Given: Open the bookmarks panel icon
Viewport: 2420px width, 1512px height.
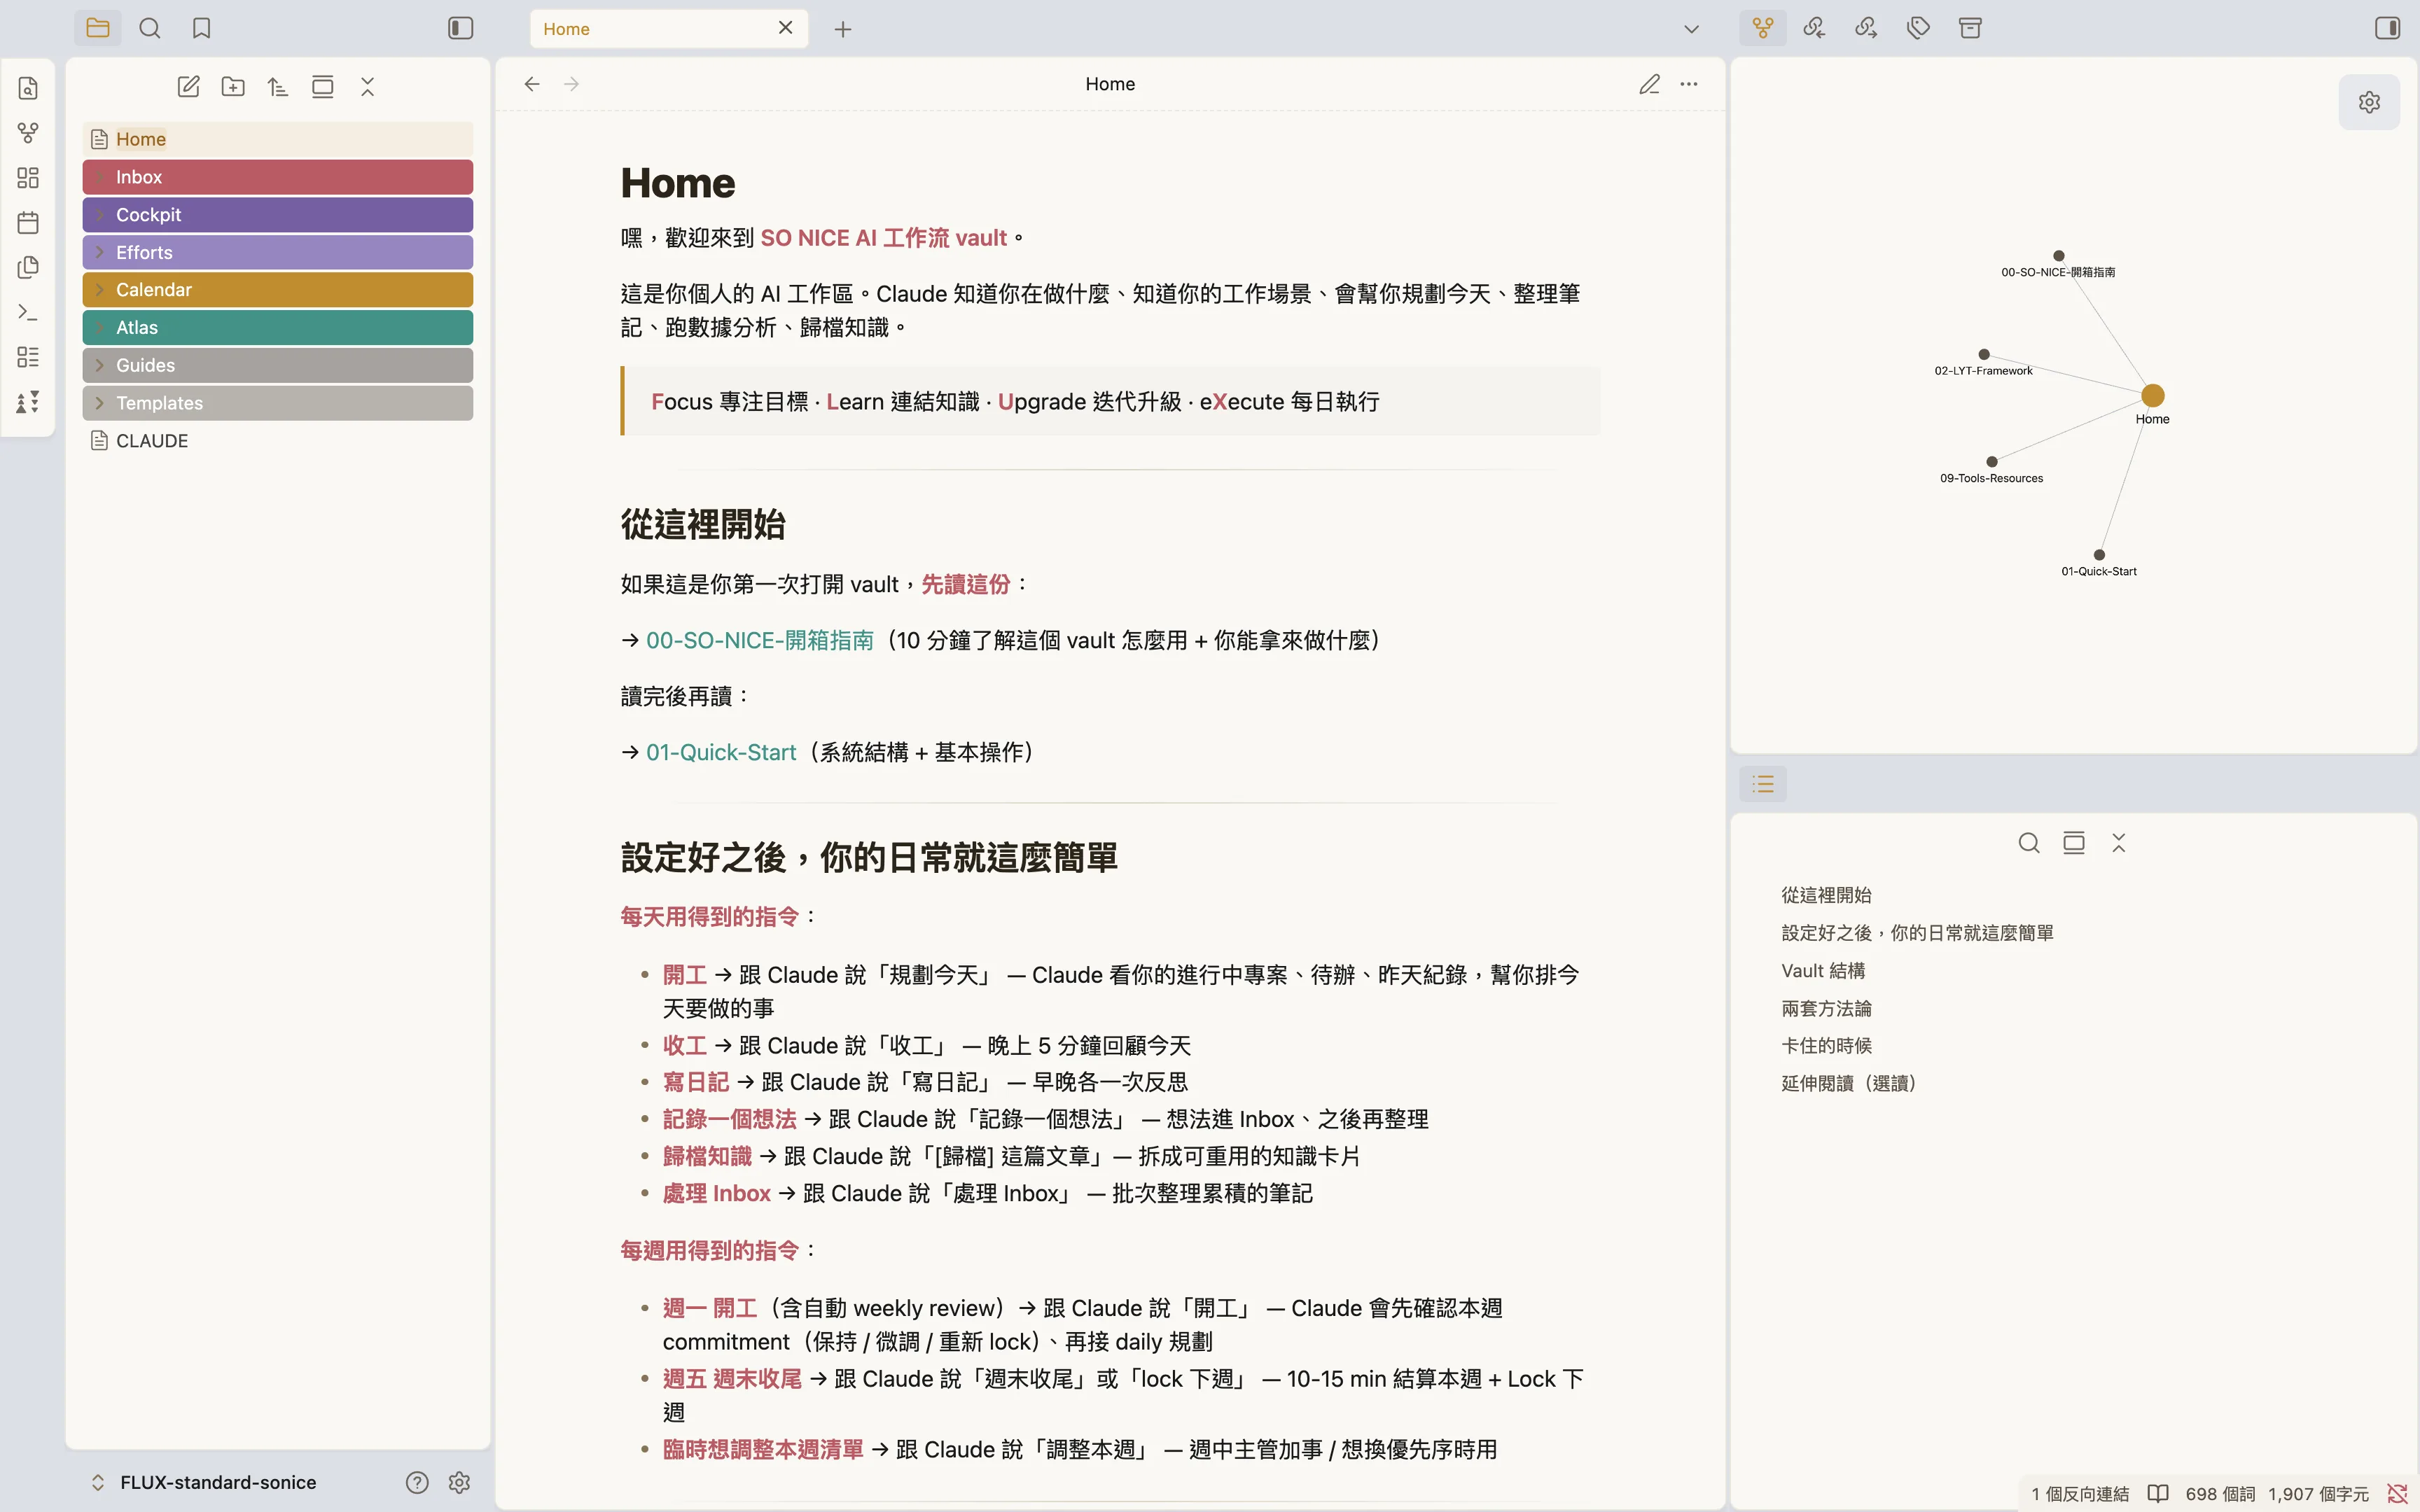Looking at the screenshot, I should tap(202, 28).
